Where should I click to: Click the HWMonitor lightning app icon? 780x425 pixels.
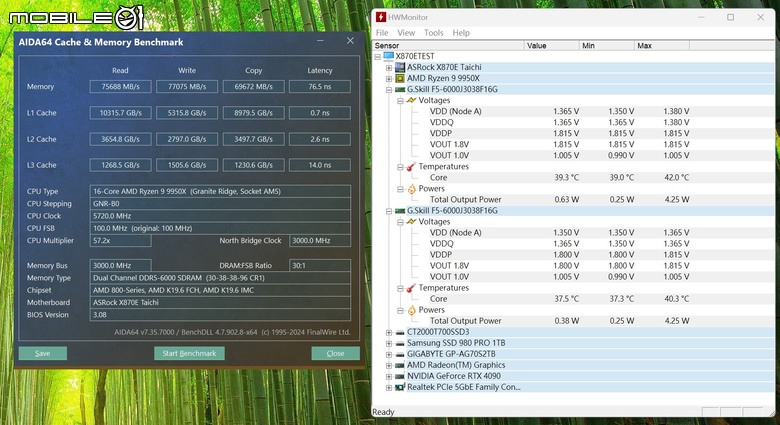(x=381, y=17)
